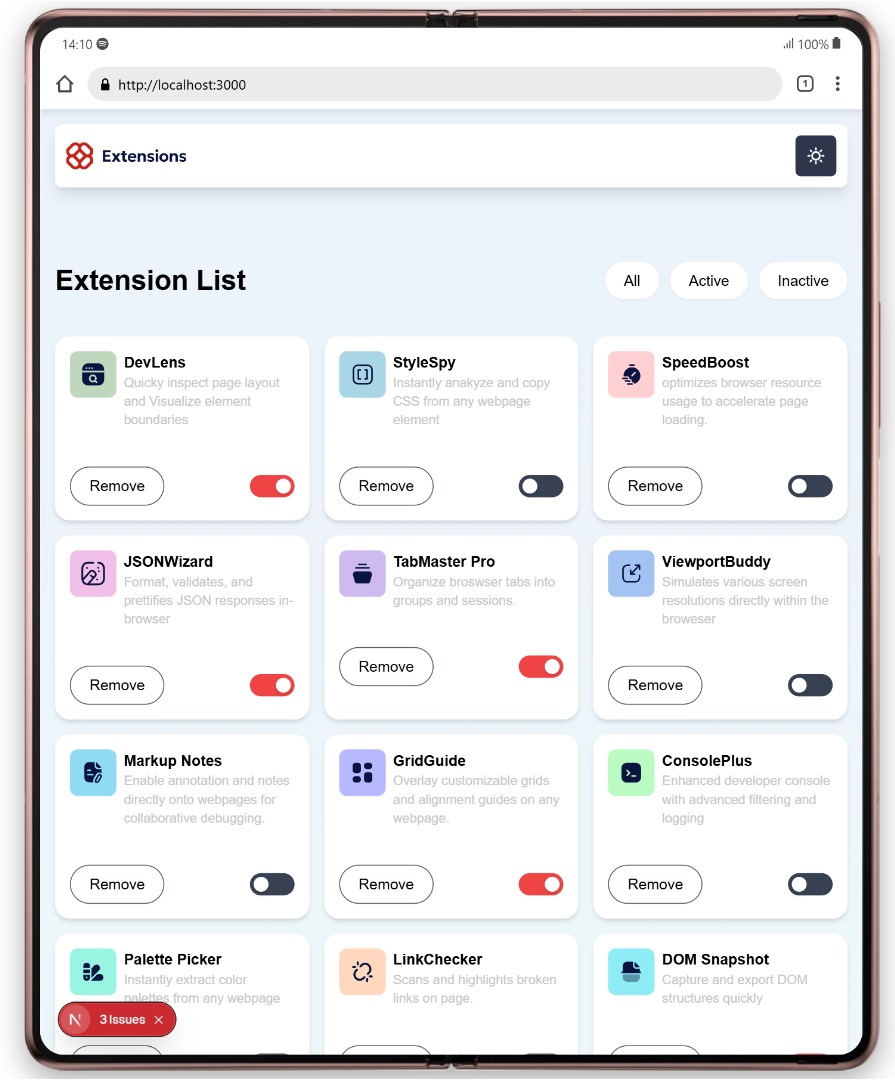Click the DevLens title text
The image size is (895, 1080).
pyautogui.click(x=154, y=362)
